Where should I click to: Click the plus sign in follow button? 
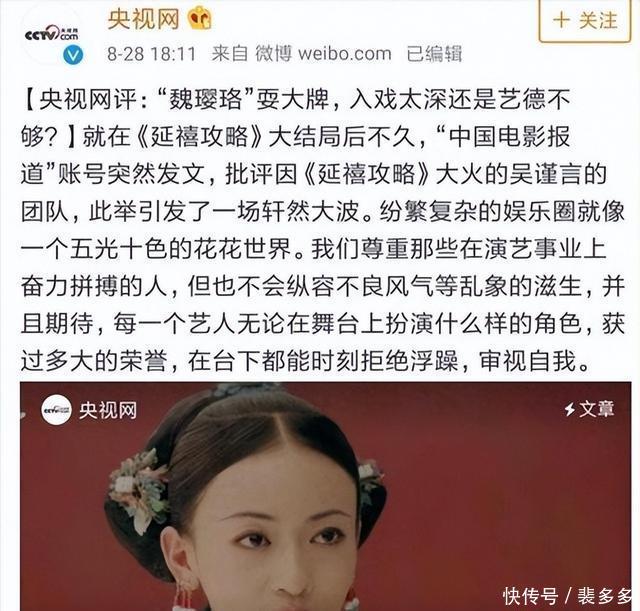[x=561, y=20]
